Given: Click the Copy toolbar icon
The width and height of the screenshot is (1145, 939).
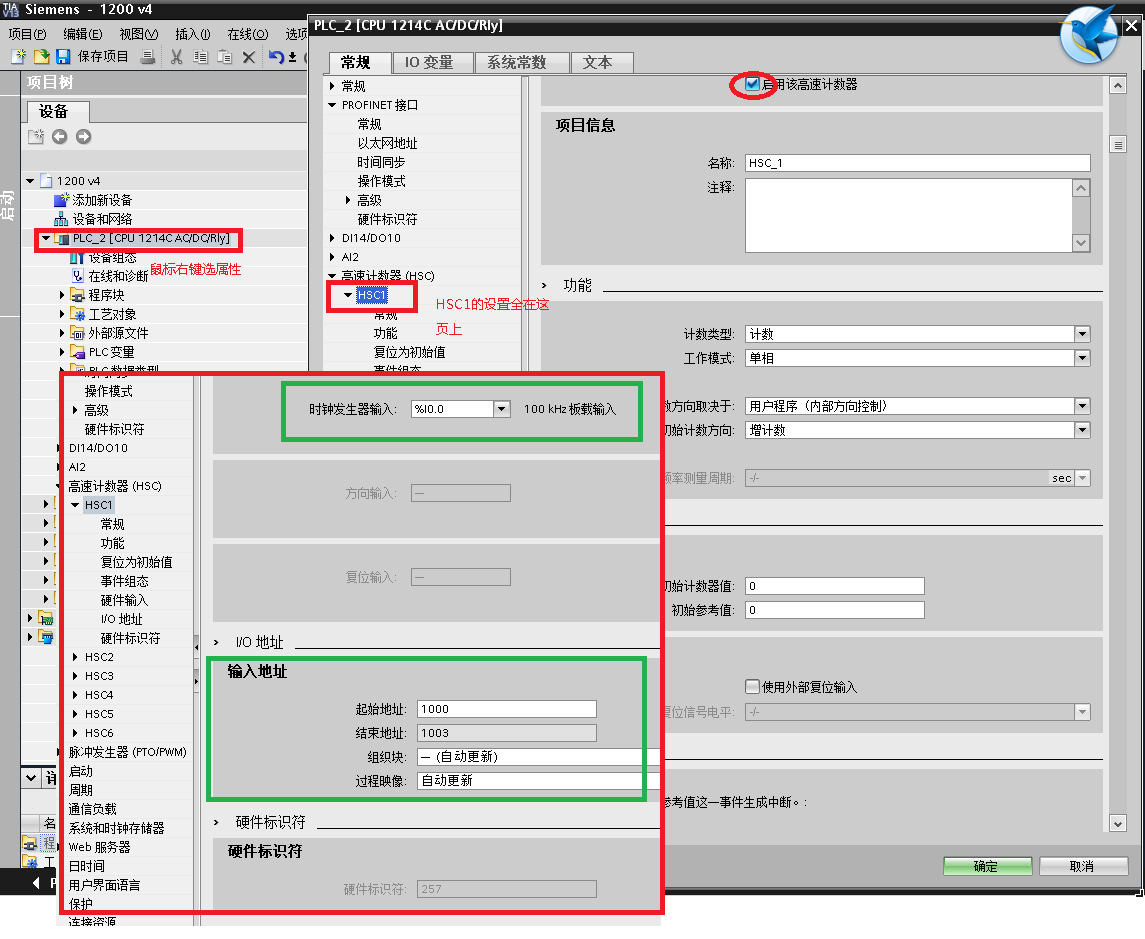Looking at the screenshot, I should 200,56.
